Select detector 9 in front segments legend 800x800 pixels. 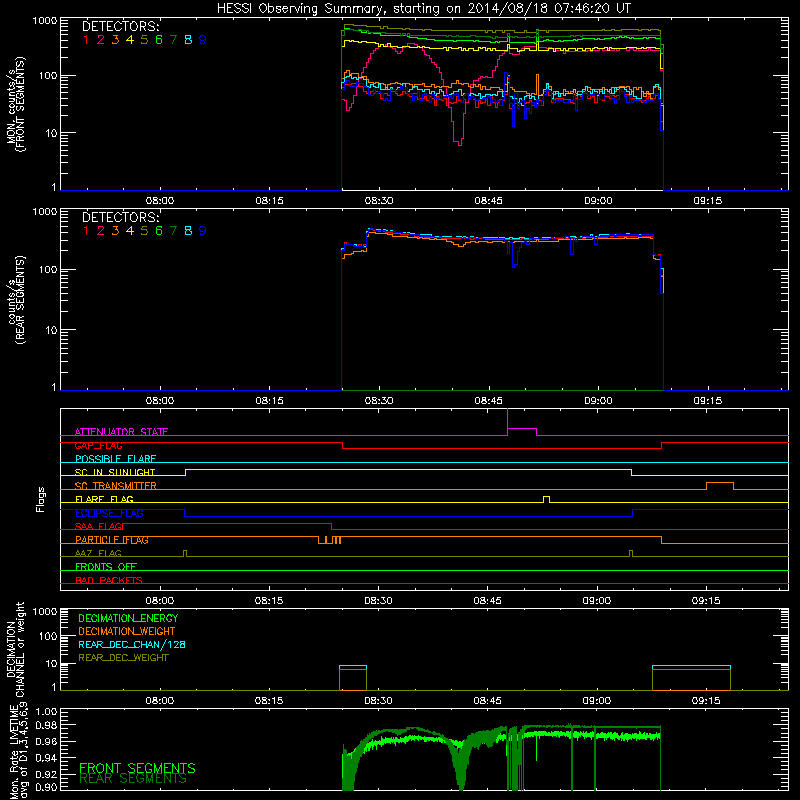[203, 40]
